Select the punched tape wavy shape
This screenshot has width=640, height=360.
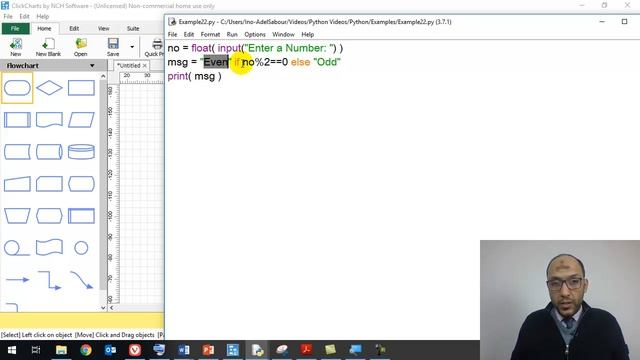tap(49, 248)
